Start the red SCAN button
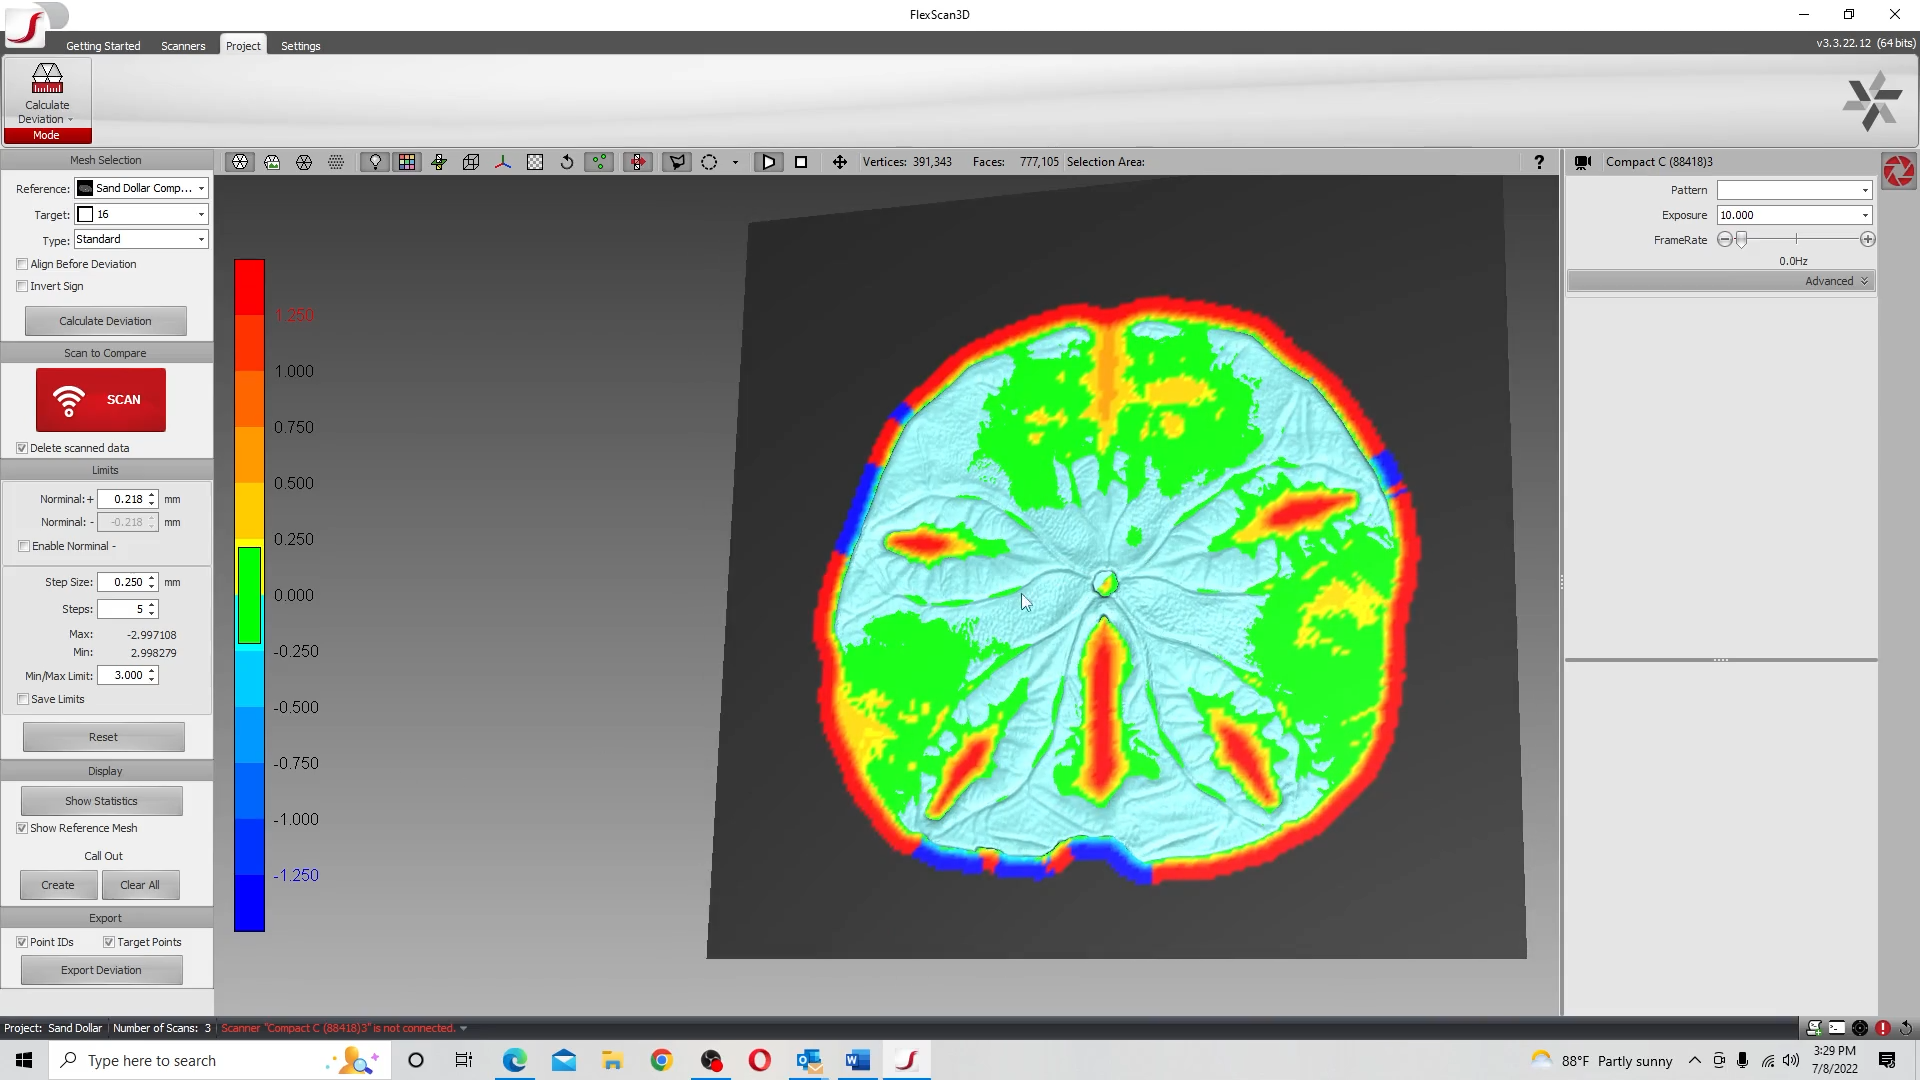Viewport: 1920px width, 1080px height. tap(101, 400)
